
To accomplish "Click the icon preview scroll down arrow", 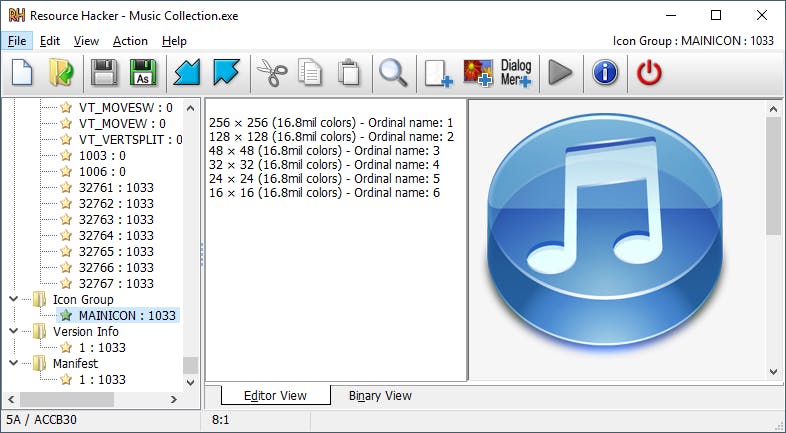I will 773,372.
